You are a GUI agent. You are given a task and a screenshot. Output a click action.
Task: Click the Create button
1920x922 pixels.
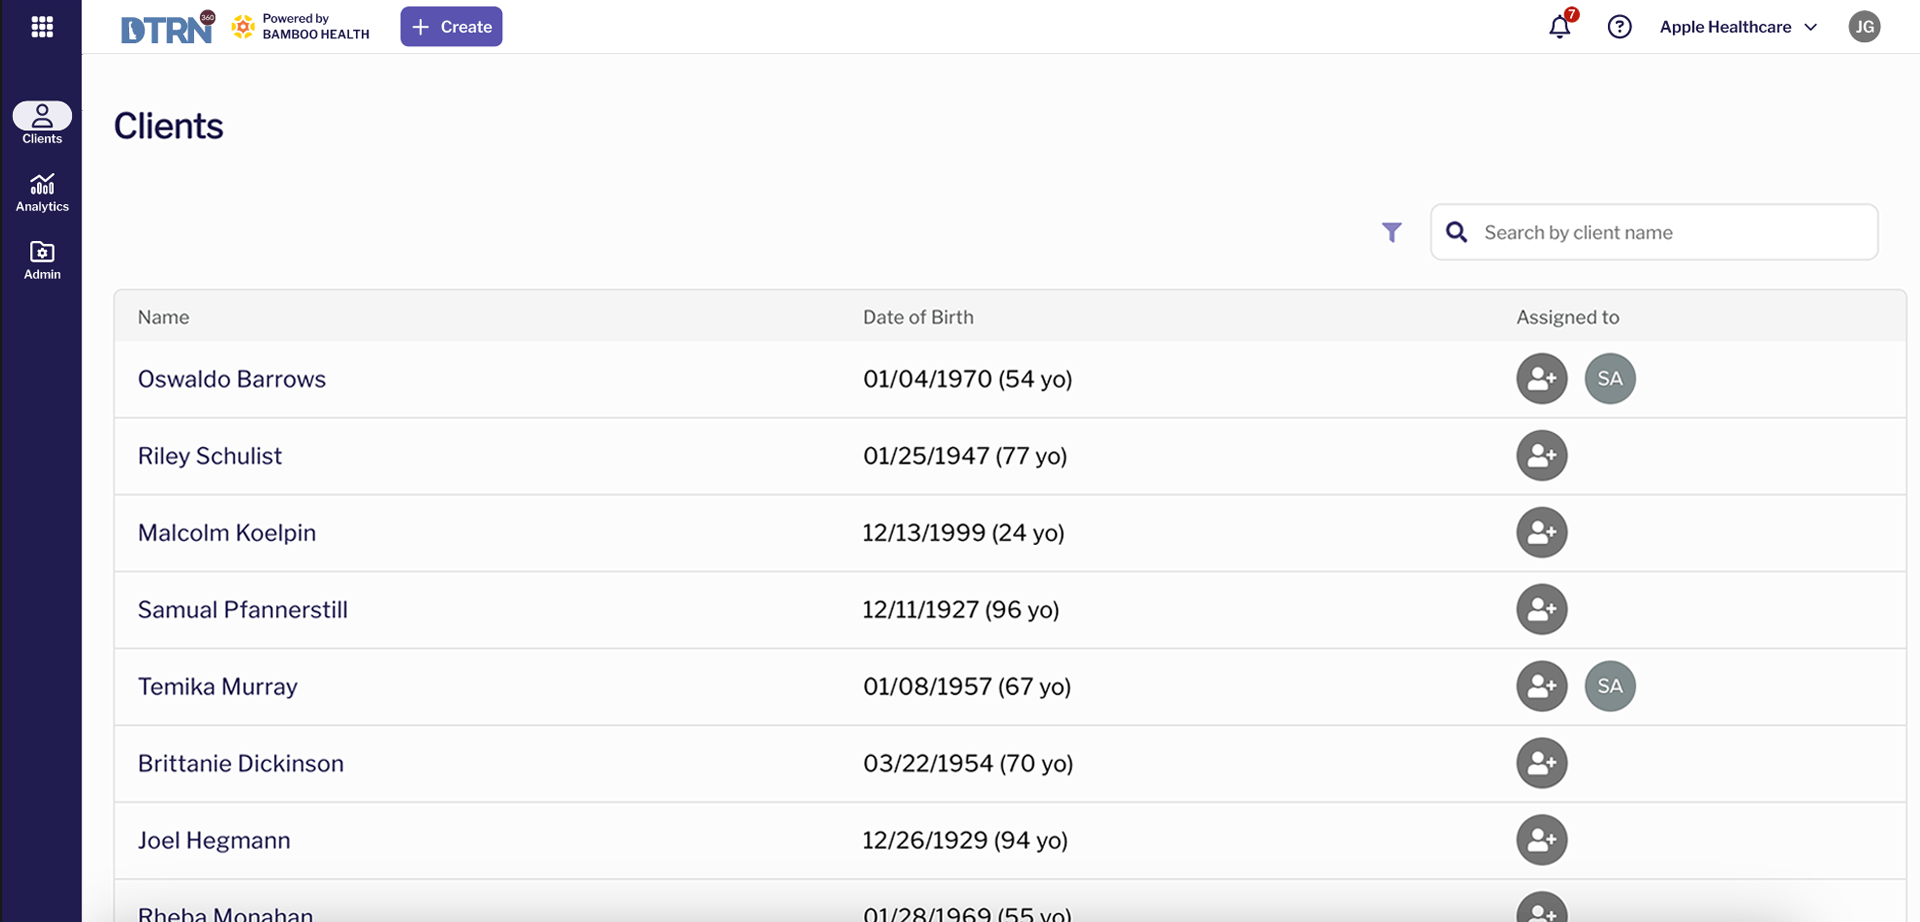[451, 27]
